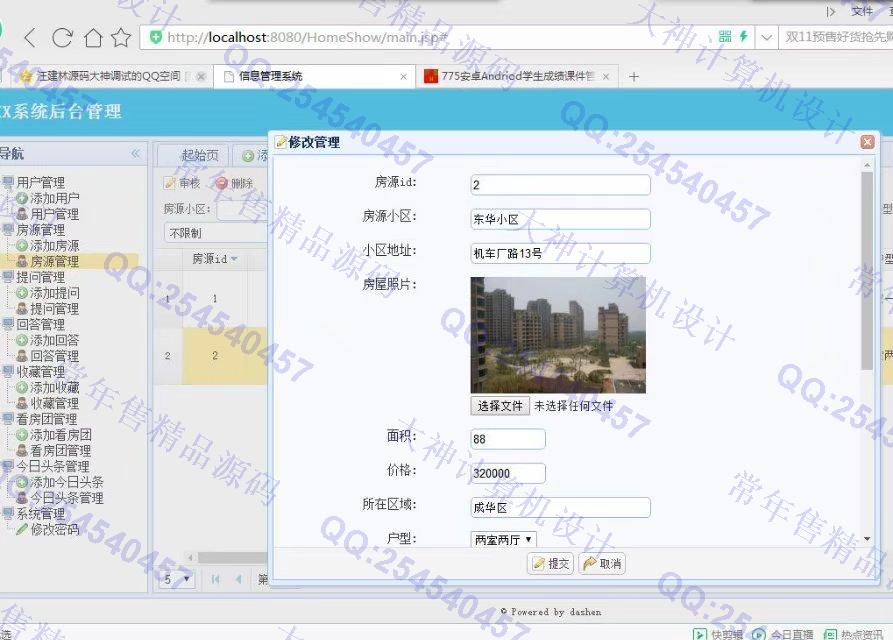893x640 pixels.
Task: Reload the page with the refresh icon
Action: [62, 38]
